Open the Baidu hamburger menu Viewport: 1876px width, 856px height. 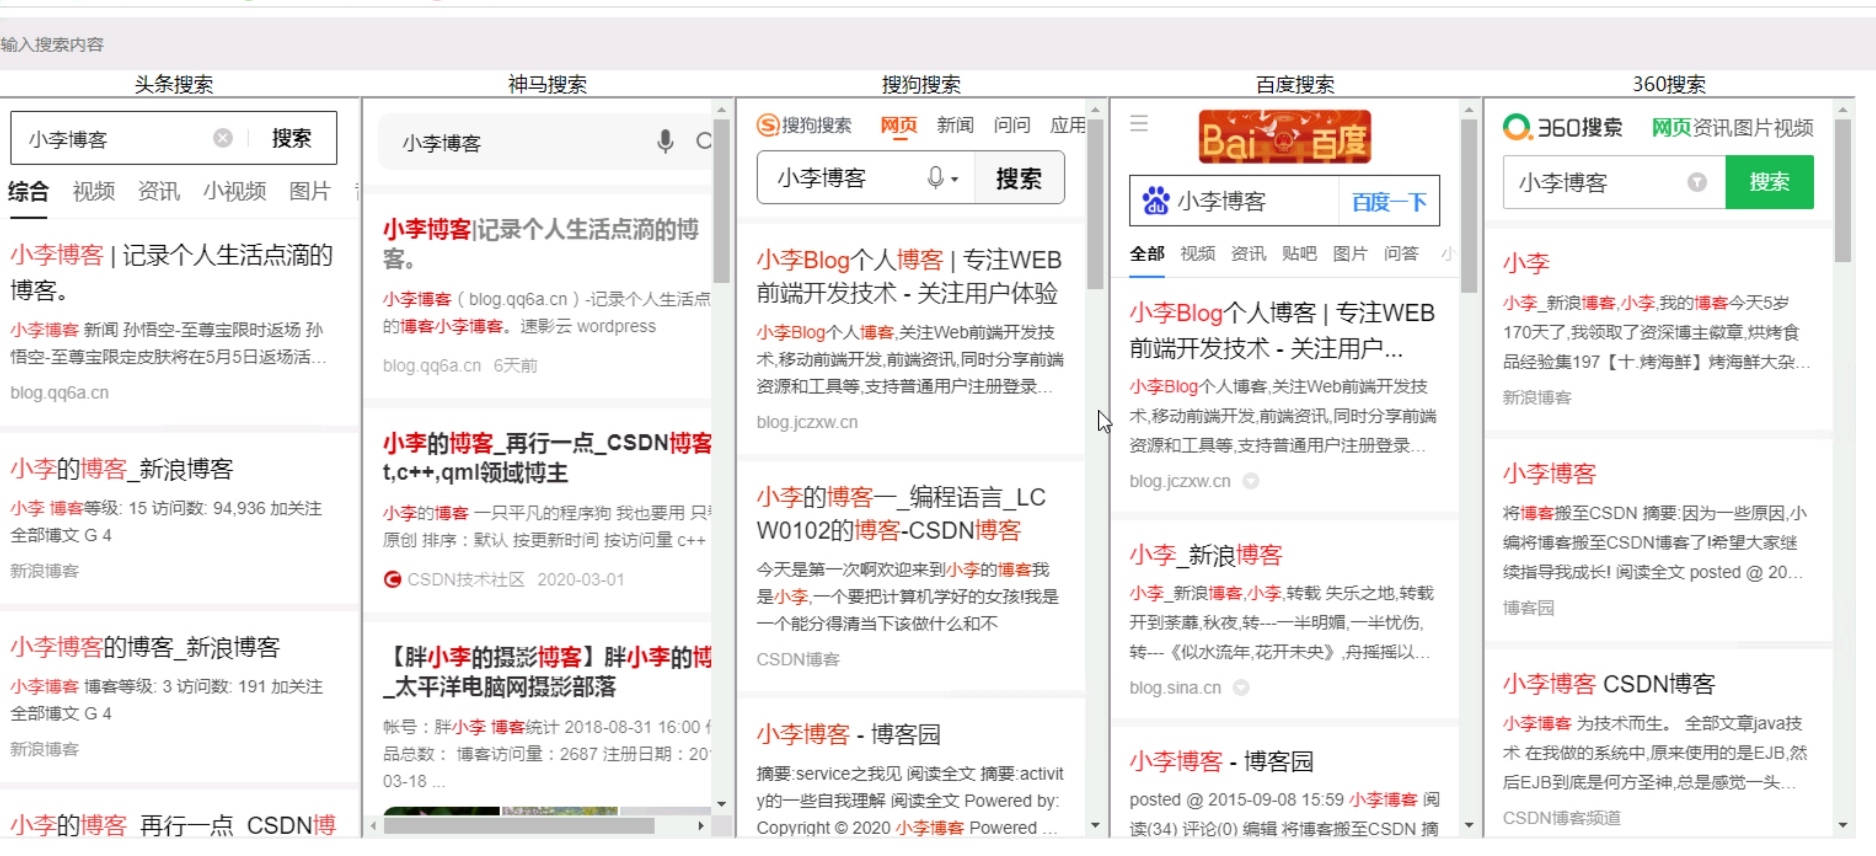(1139, 124)
